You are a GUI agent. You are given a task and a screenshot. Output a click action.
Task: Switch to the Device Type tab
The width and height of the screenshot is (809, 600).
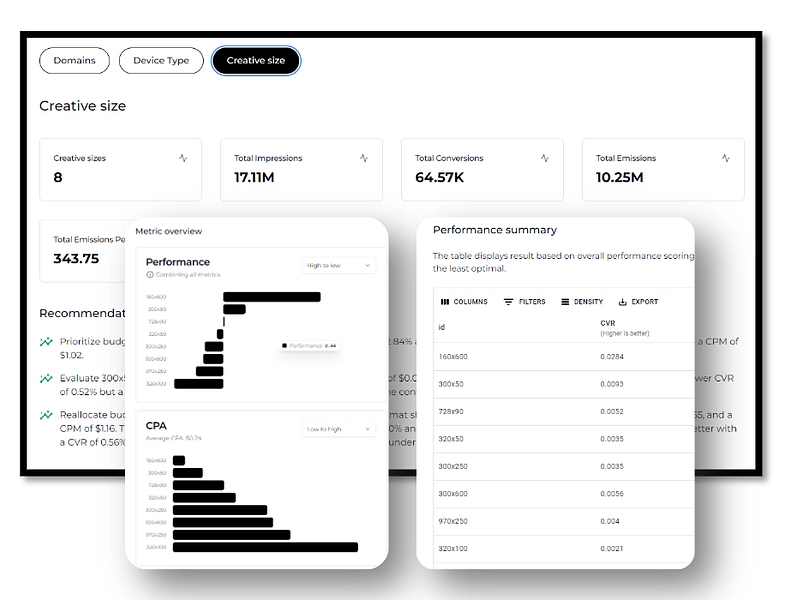click(160, 60)
